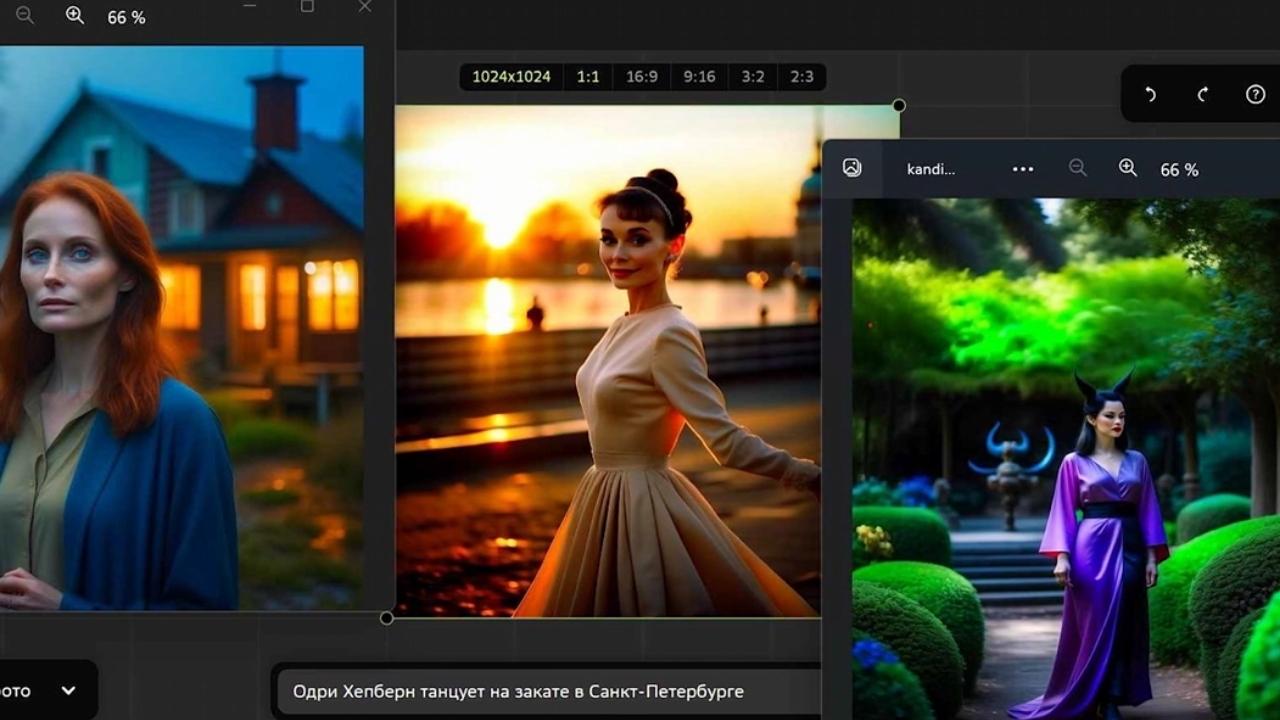The height and width of the screenshot is (720, 1280).
Task: Click the top-right canvas resize handle
Action: [899, 105]
